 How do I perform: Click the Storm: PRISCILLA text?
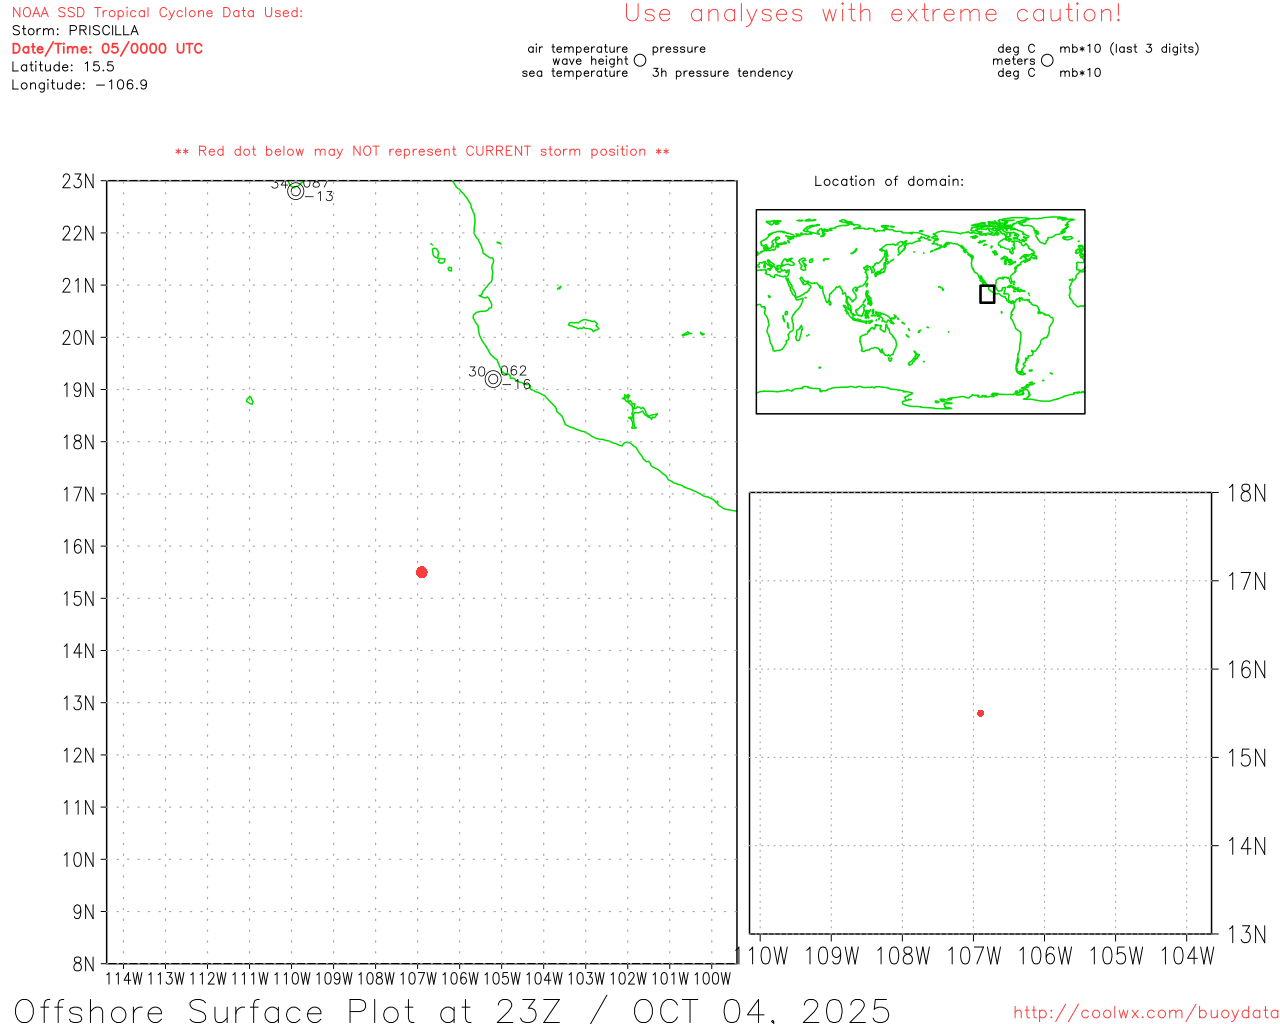coord(75,30)
